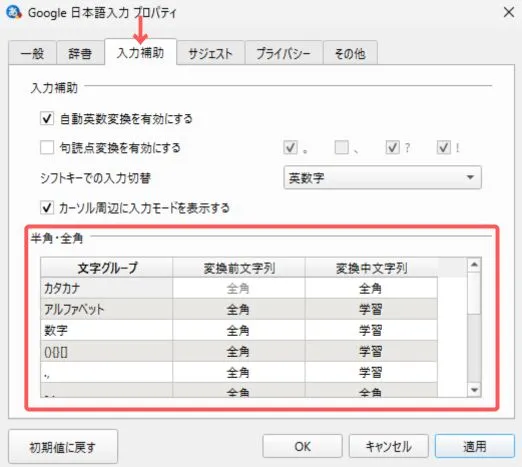
Task: Select the 入力補助 tab
Action: click(x=140, y=53)
